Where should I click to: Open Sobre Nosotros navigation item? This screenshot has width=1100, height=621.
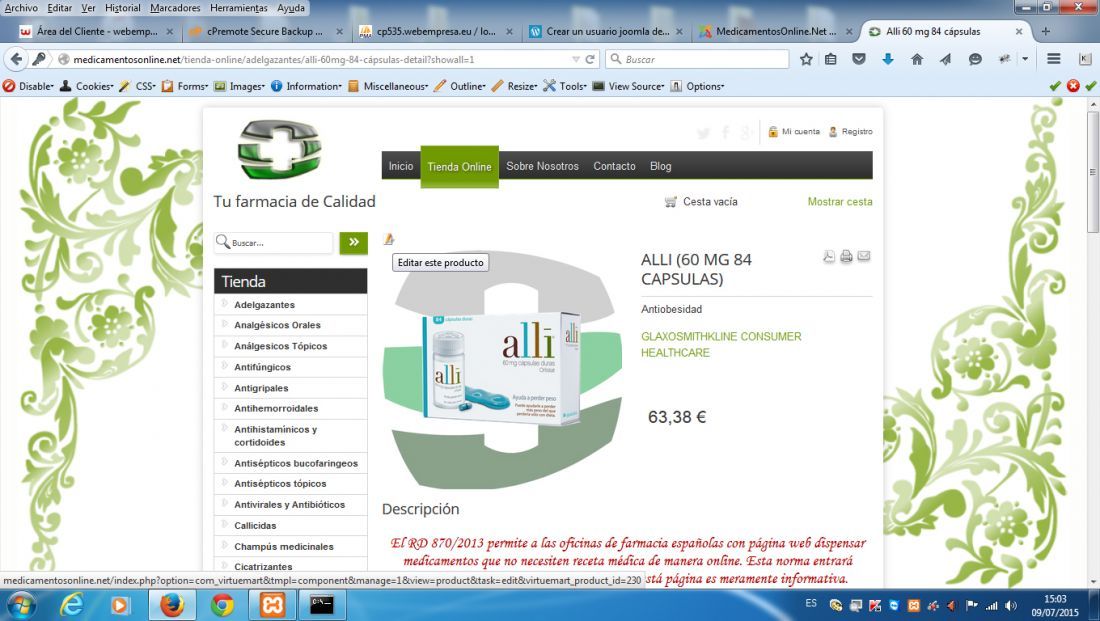542,166
